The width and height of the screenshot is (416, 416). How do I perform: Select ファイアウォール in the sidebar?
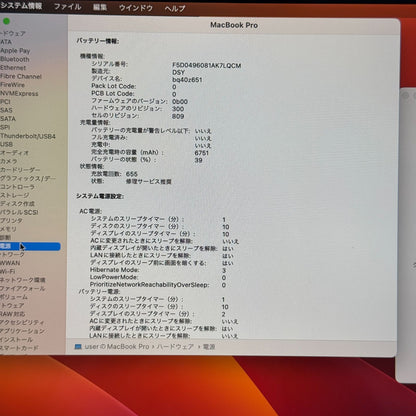22,288
